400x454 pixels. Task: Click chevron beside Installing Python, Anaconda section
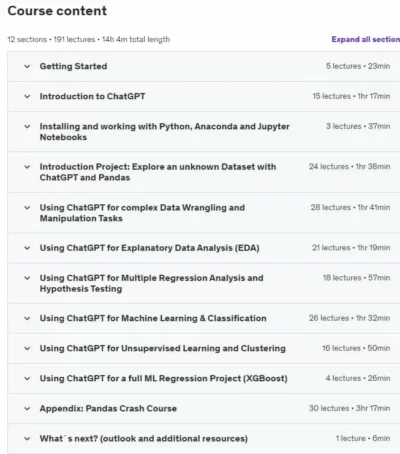[27, 127]
